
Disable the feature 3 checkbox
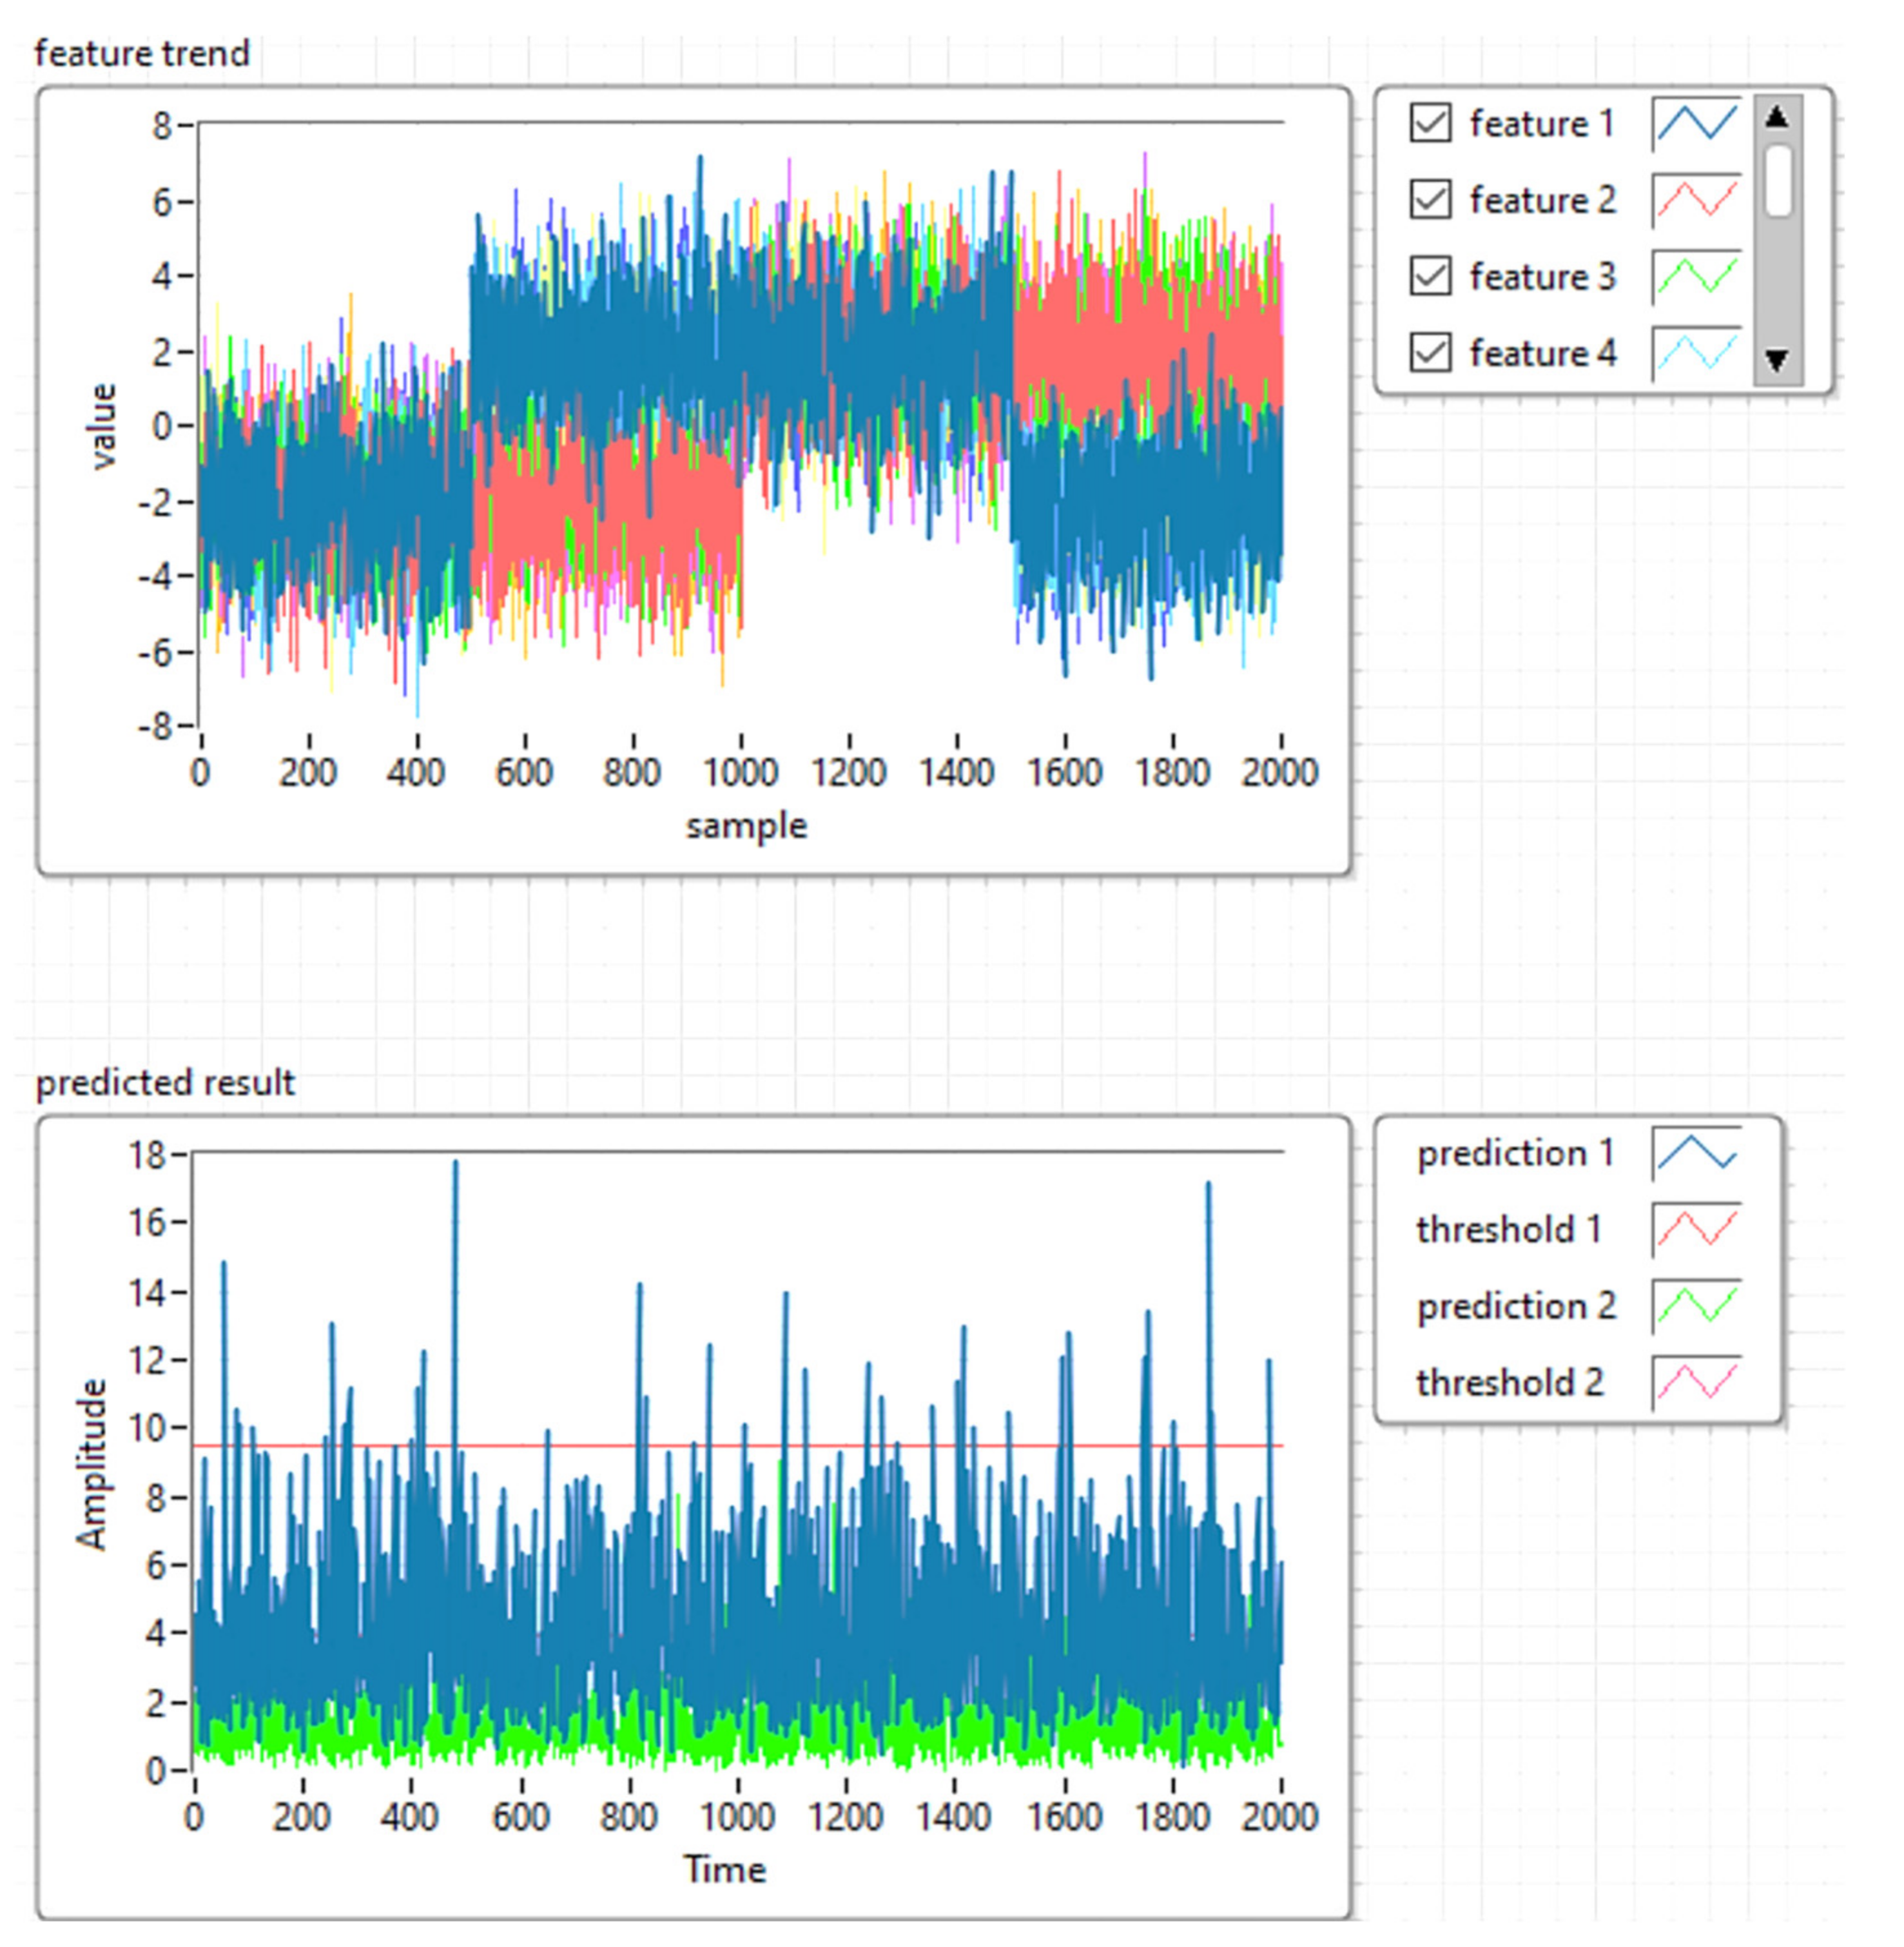tap(1430, 276)
